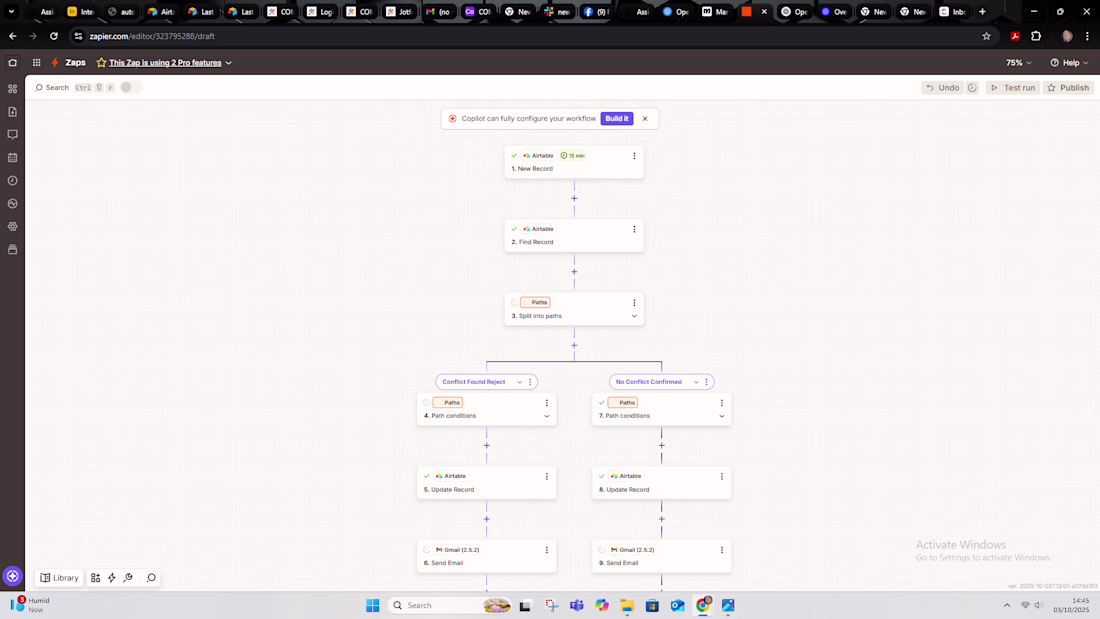Add a step between New Record and Find Record
The height and width of the screenshot is (619, 1100).
pyautogui.click(x=574, y=199)
